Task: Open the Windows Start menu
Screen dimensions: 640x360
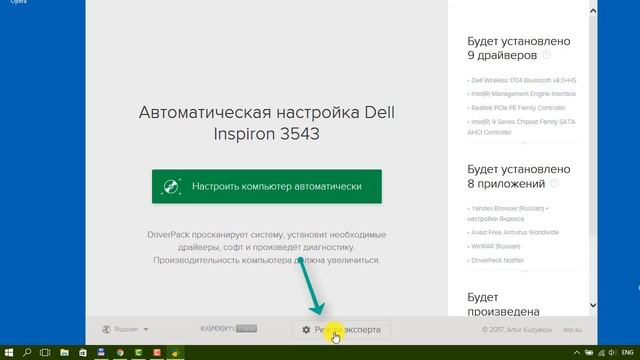Action: (9, 352)
